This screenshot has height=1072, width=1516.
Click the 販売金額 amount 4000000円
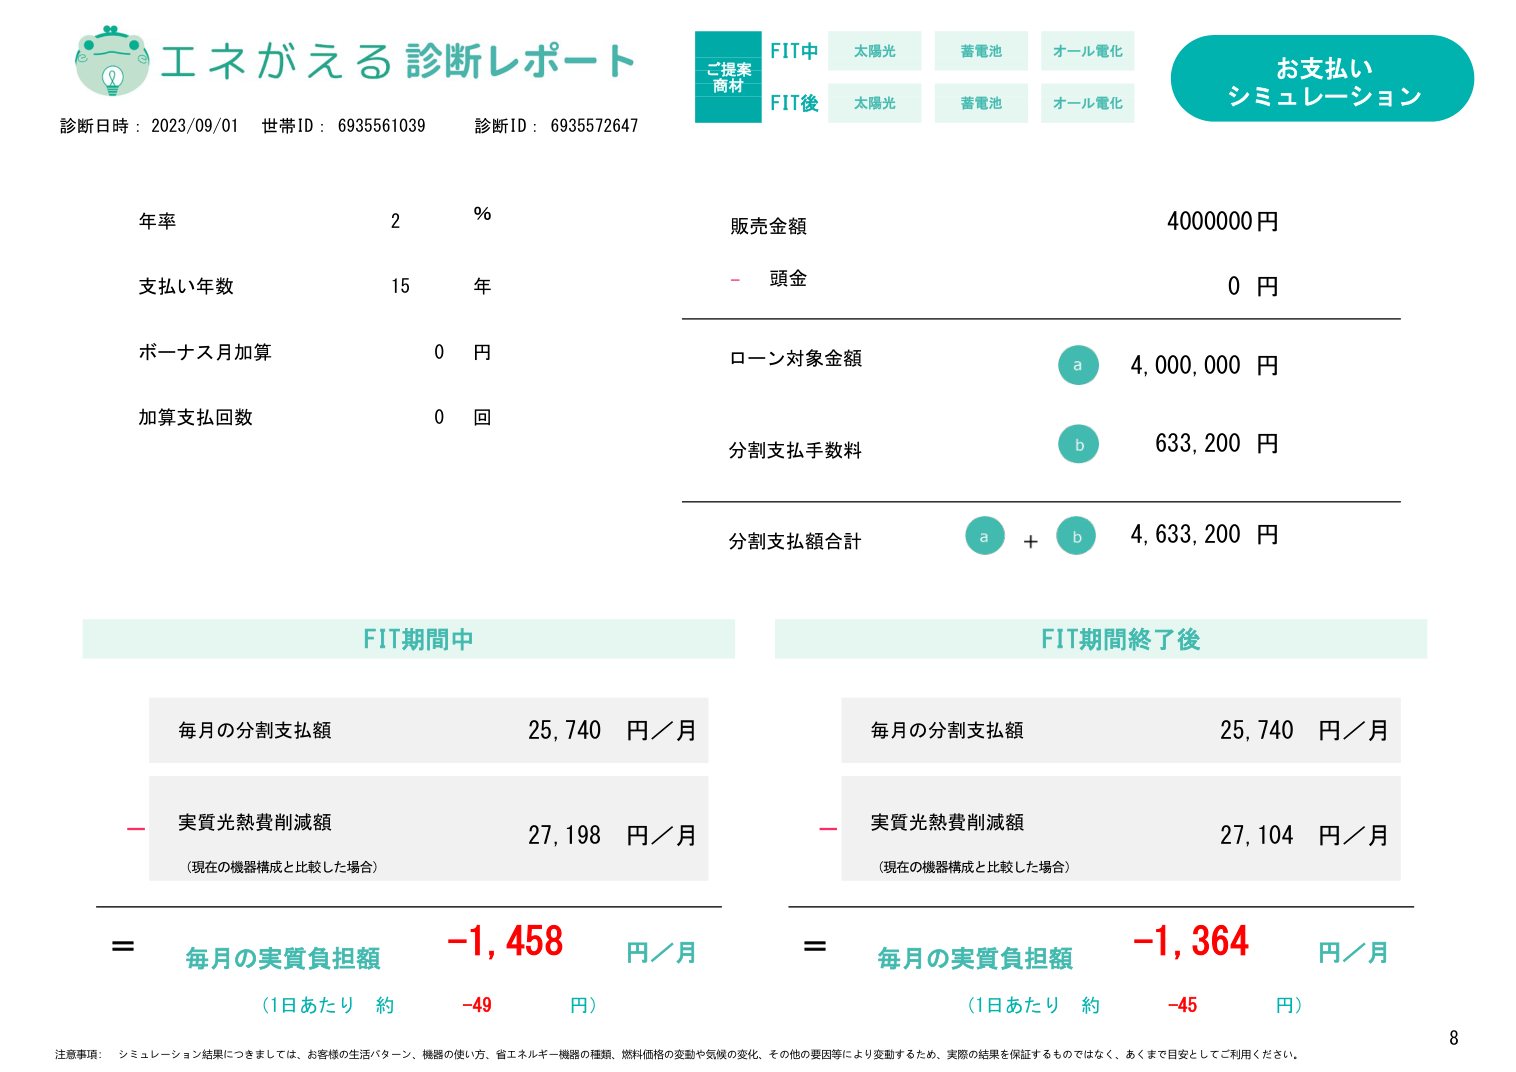tap(1222, 221)
